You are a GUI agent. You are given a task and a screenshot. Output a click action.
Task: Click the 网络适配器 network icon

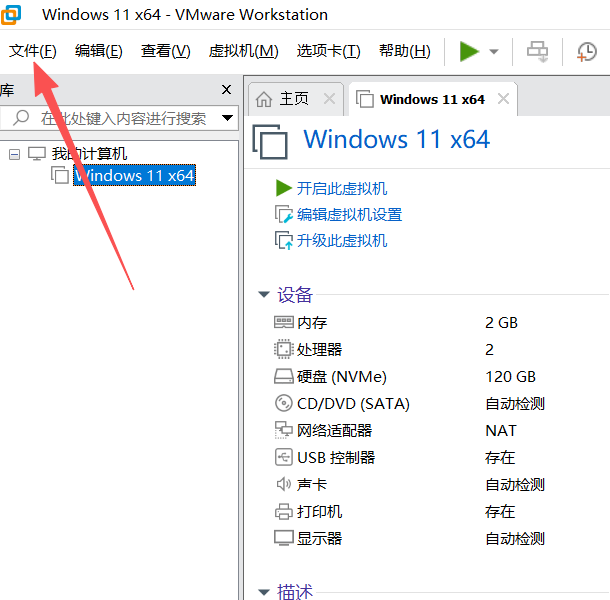click(284, 430)
